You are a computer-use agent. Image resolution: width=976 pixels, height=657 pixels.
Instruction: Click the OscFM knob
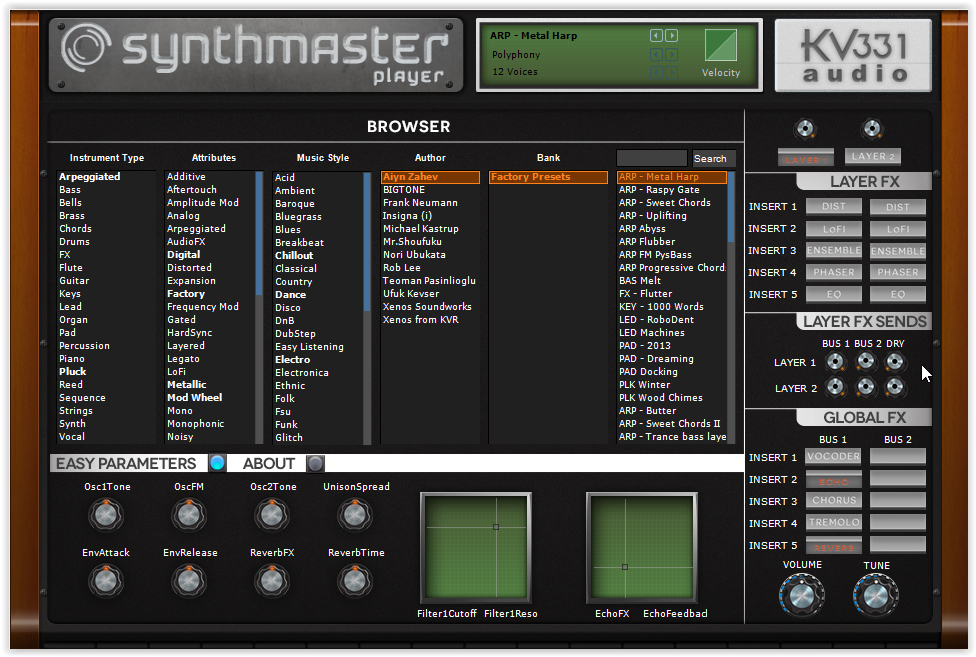[x=189, y=515]
